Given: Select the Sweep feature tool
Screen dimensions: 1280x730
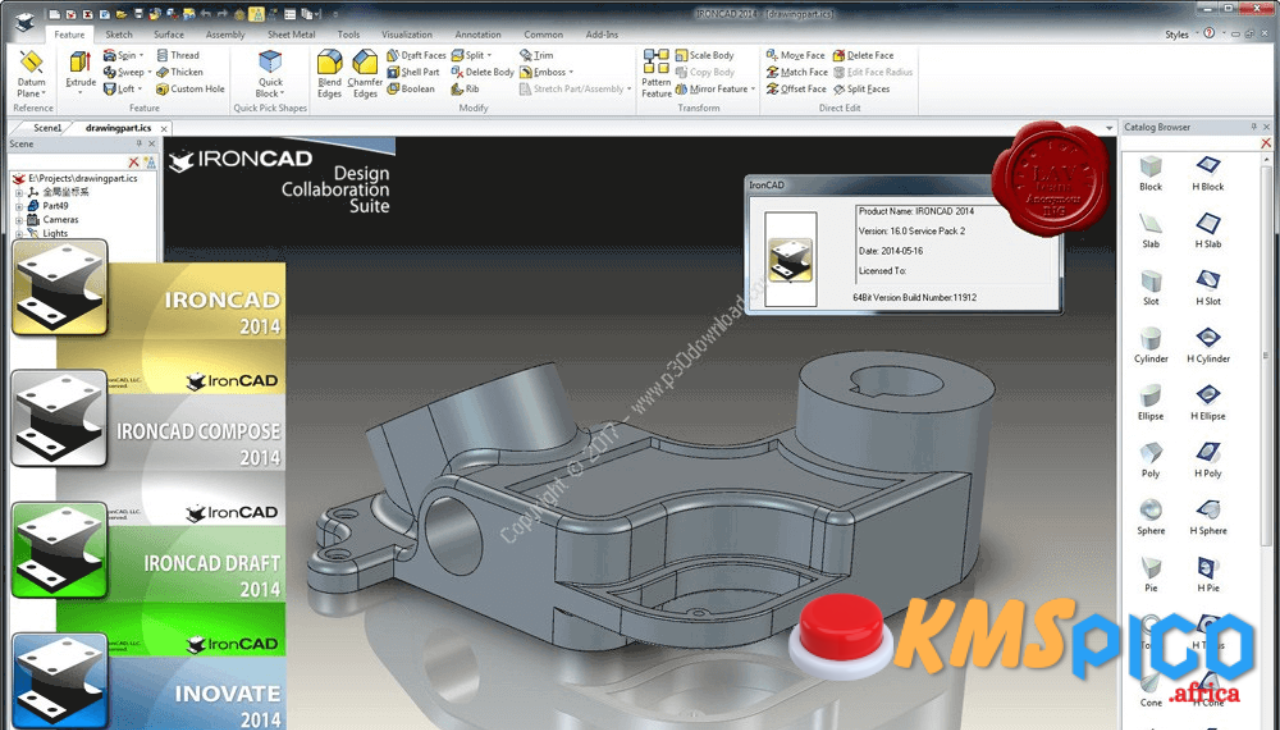Looking at the screenshot, I should (x=127, y=72).
